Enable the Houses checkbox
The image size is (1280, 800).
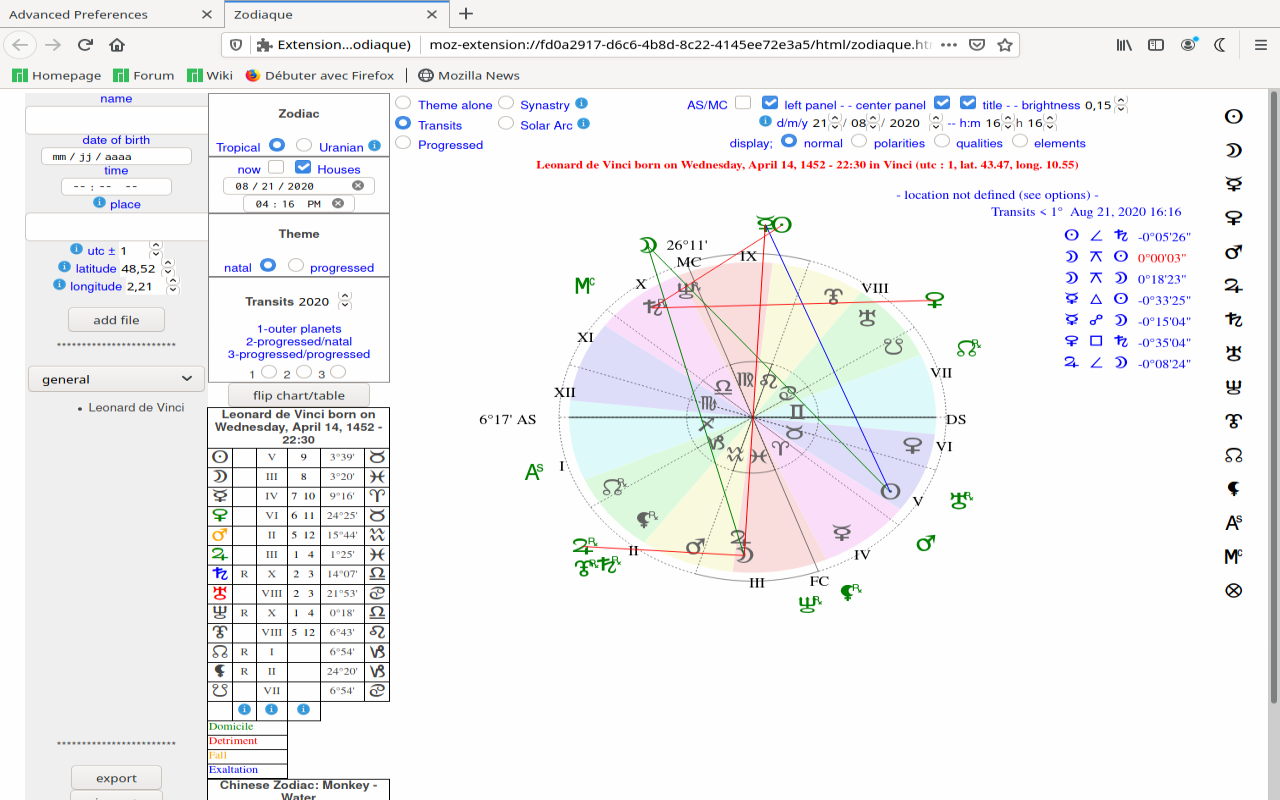[x=303, y=168]
